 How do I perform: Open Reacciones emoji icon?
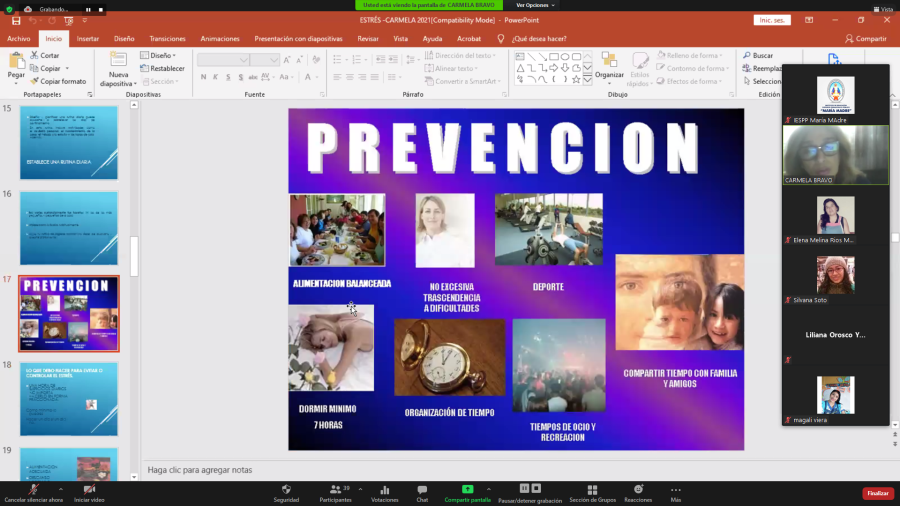click(638, 490)
